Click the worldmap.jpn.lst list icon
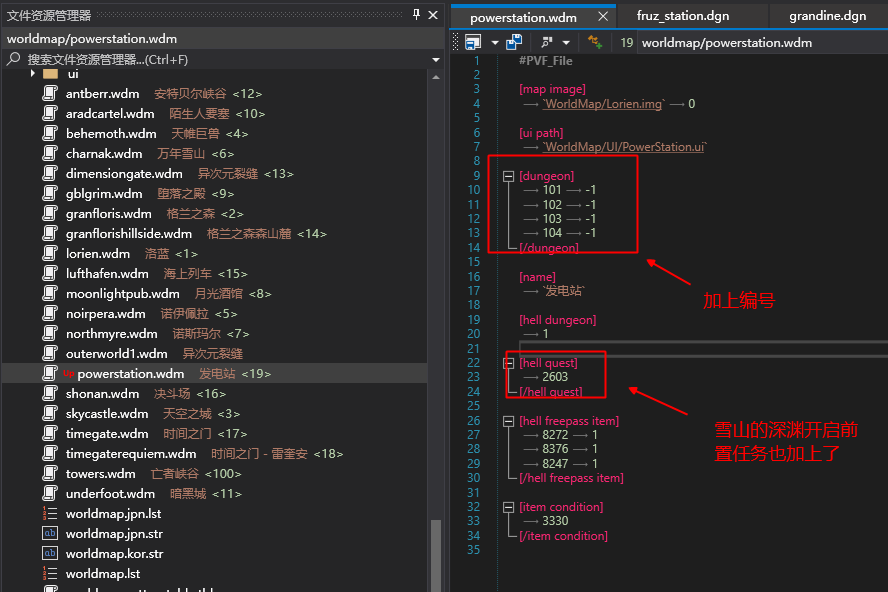Viewport: 888px width, 592px height. click(x=50, y=513)
